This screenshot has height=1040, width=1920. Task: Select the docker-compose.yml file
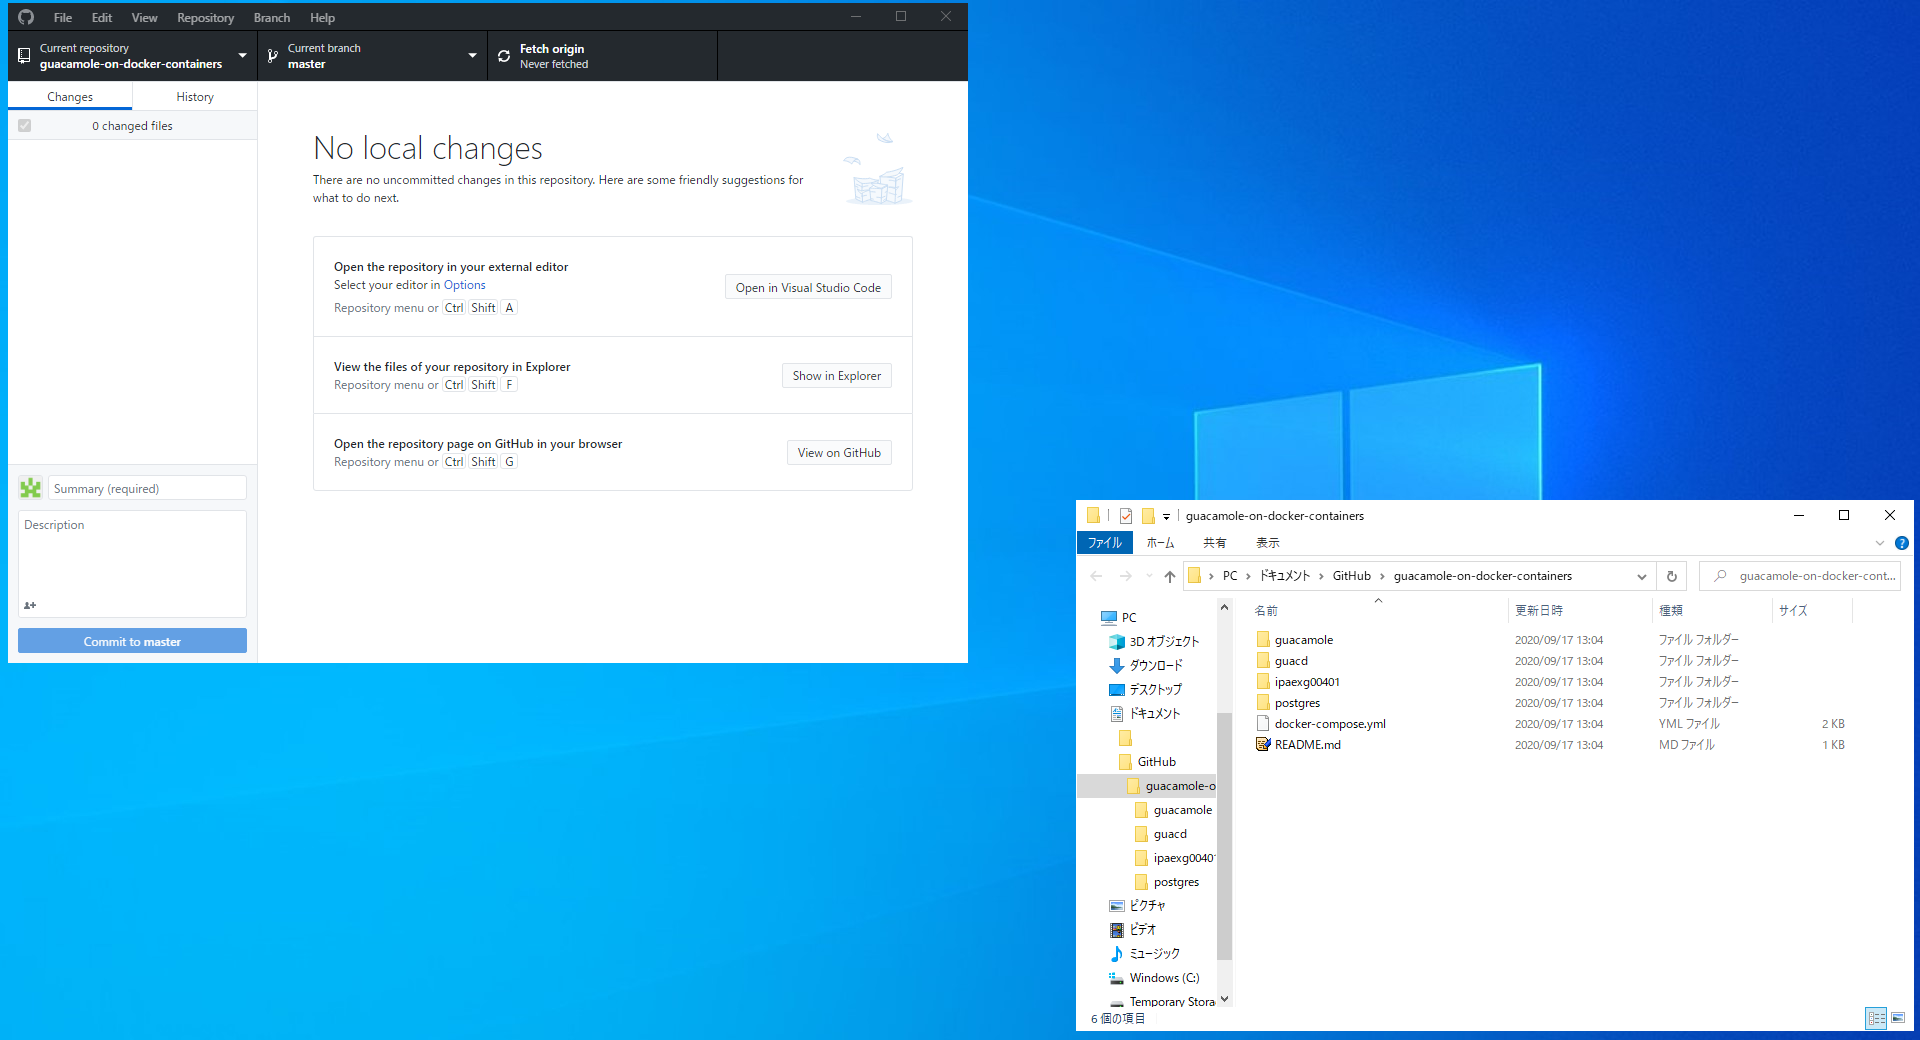[1330, 724]
